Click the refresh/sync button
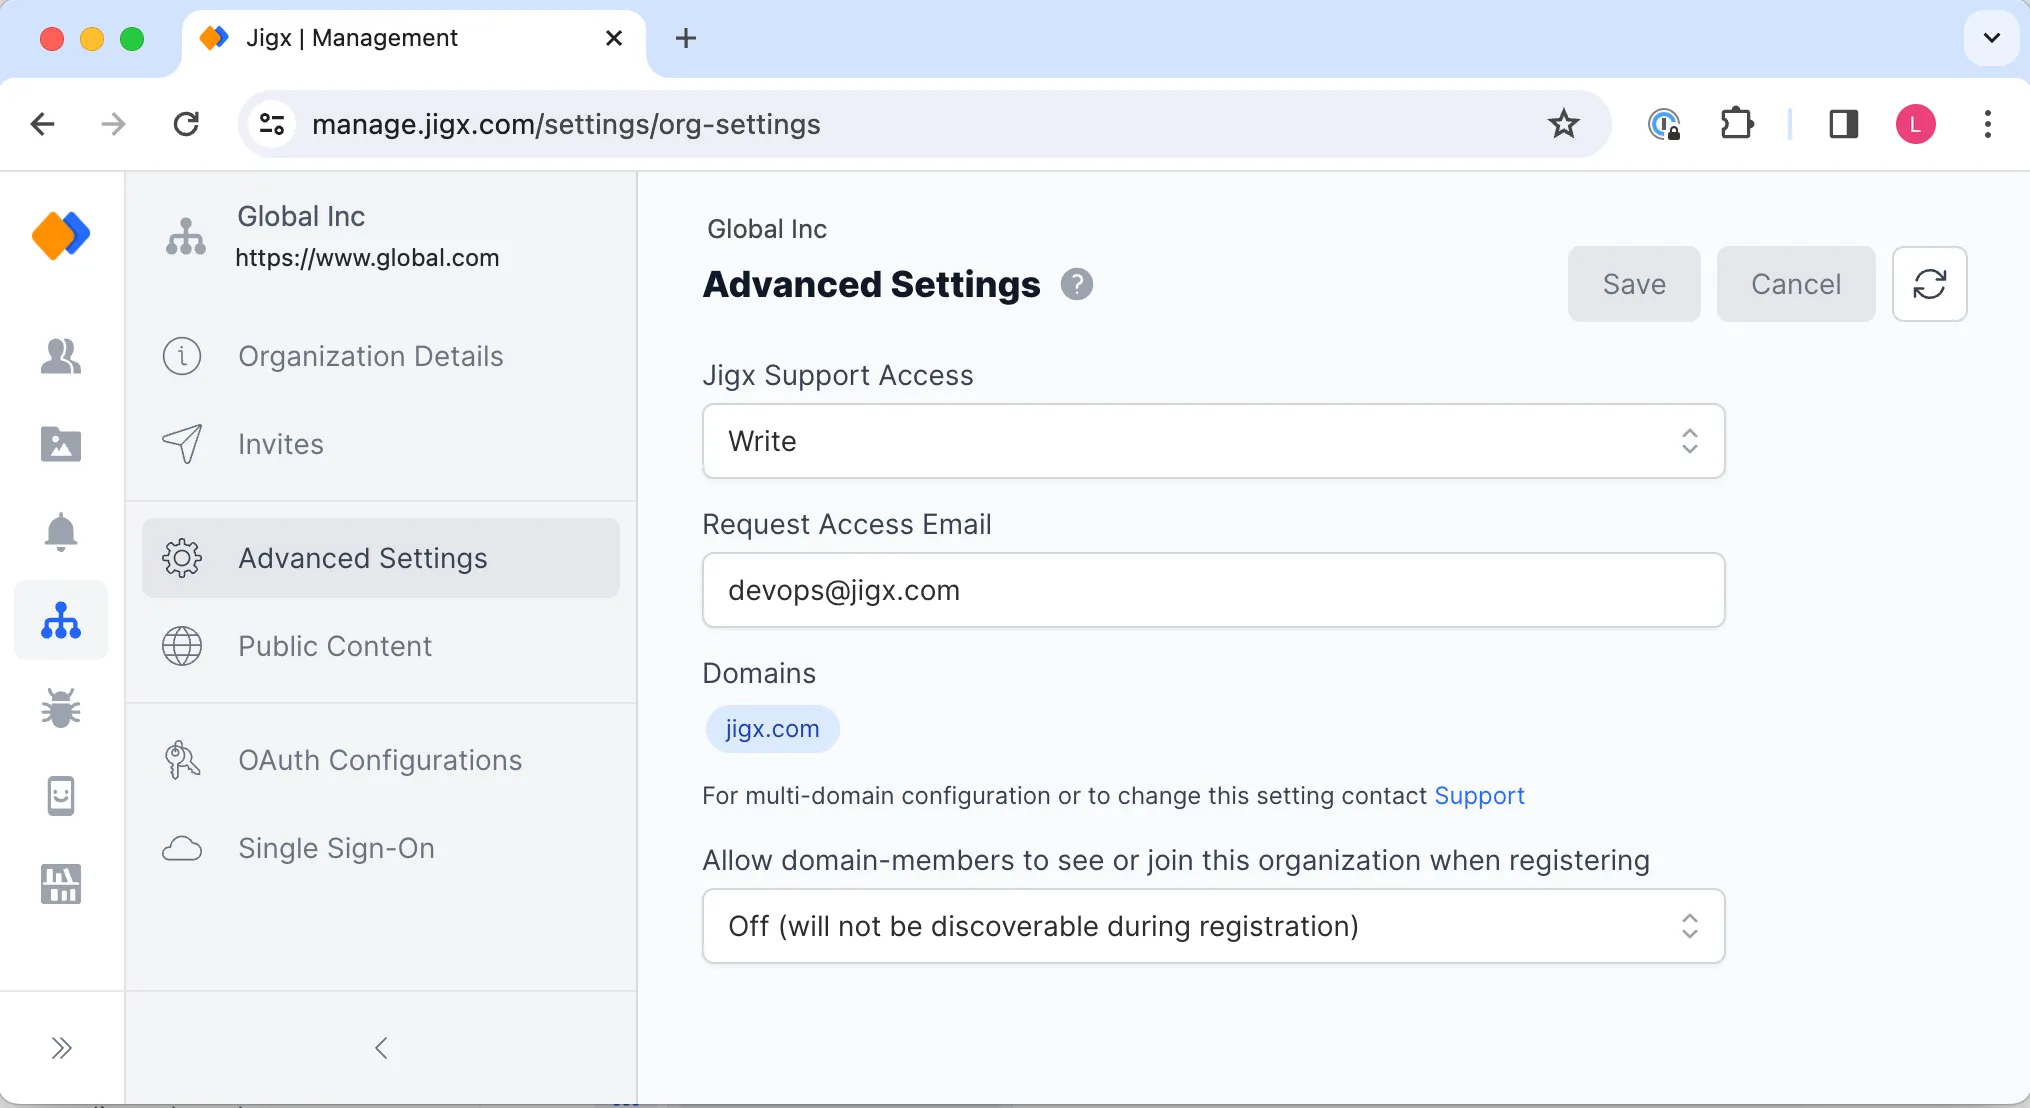 tap(1930, 284)
